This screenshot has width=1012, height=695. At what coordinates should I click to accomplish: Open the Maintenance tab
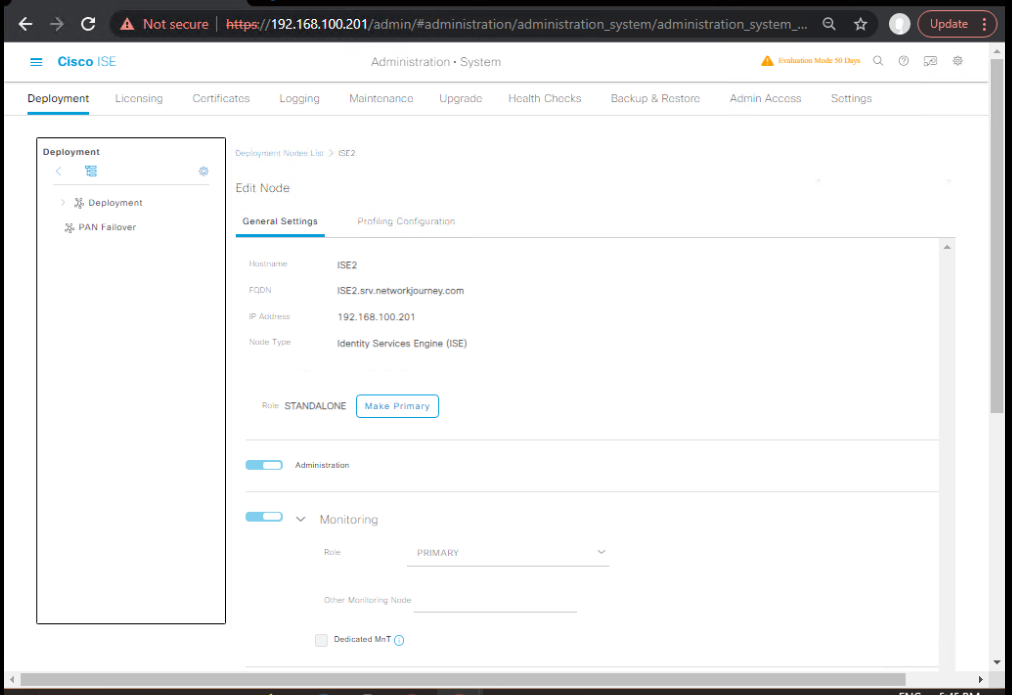(x=381, y=98)
